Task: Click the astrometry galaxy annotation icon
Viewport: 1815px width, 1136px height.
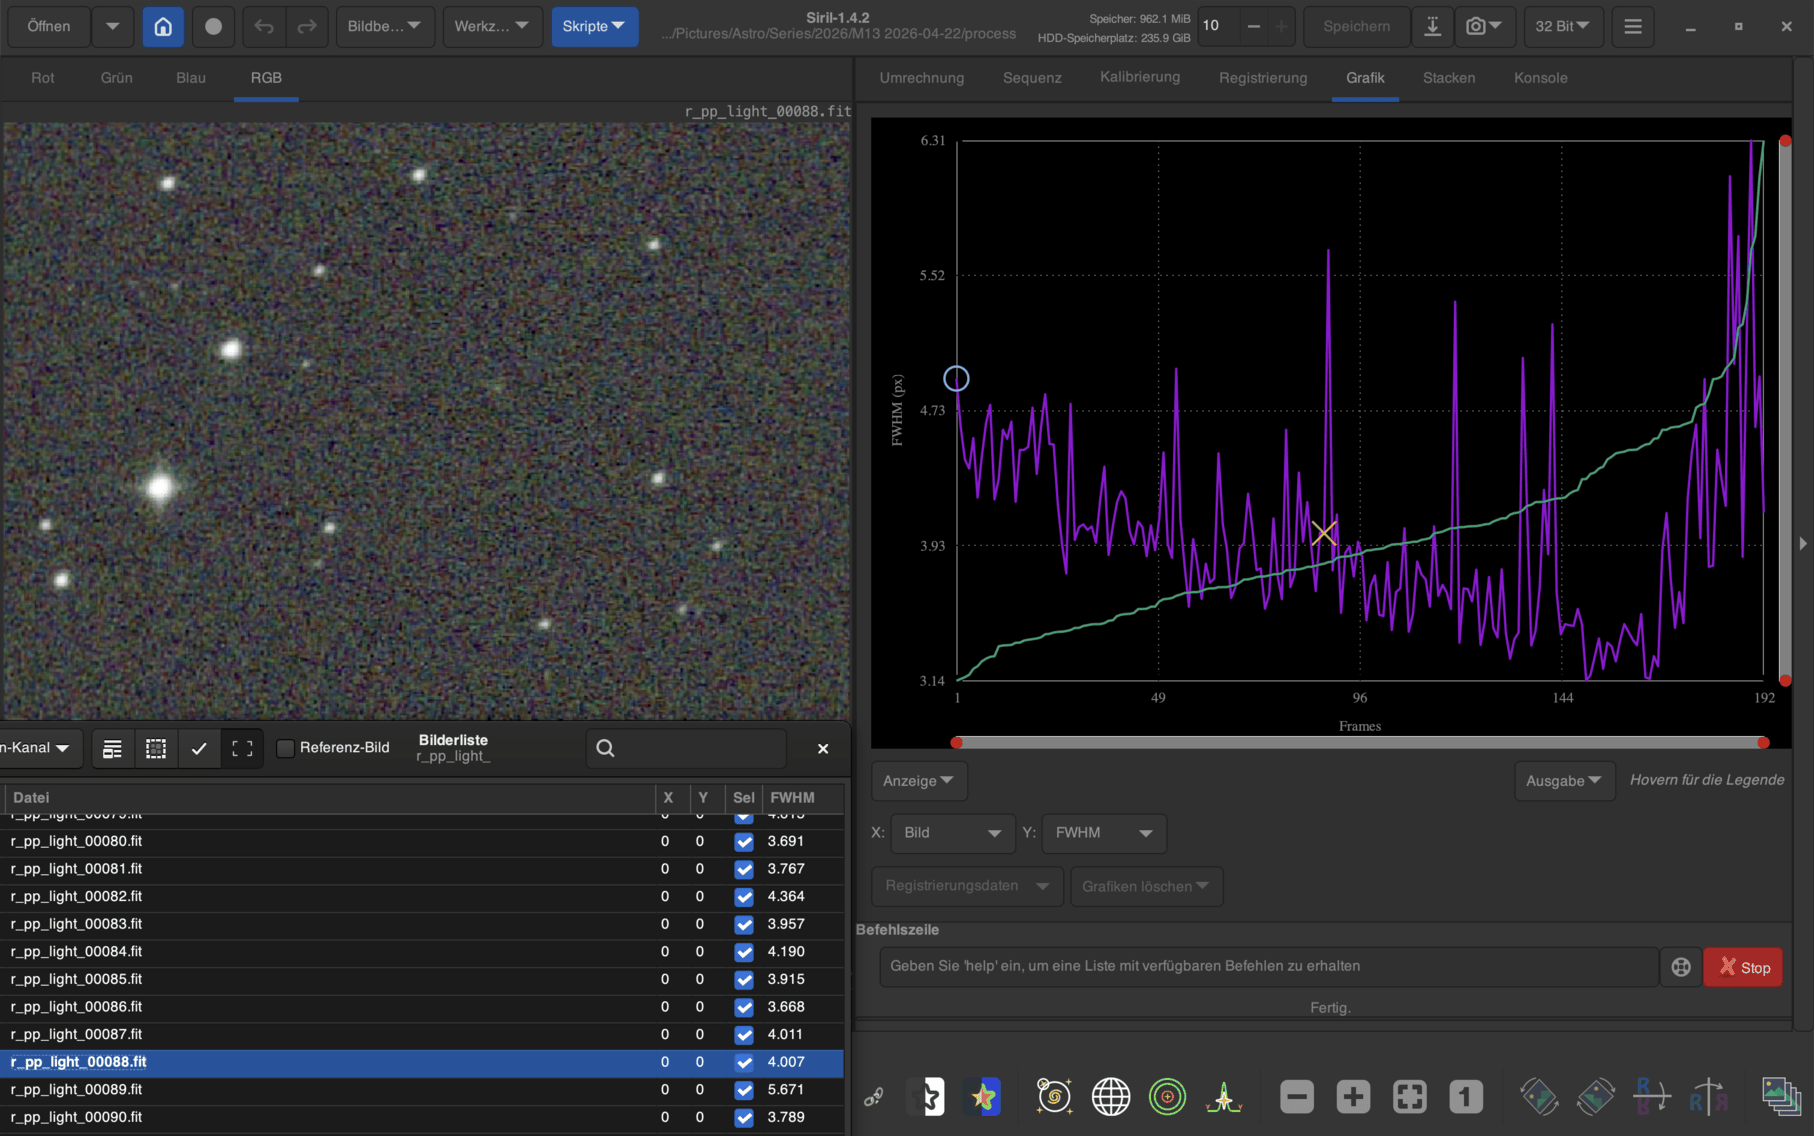Action: 1054,1097
